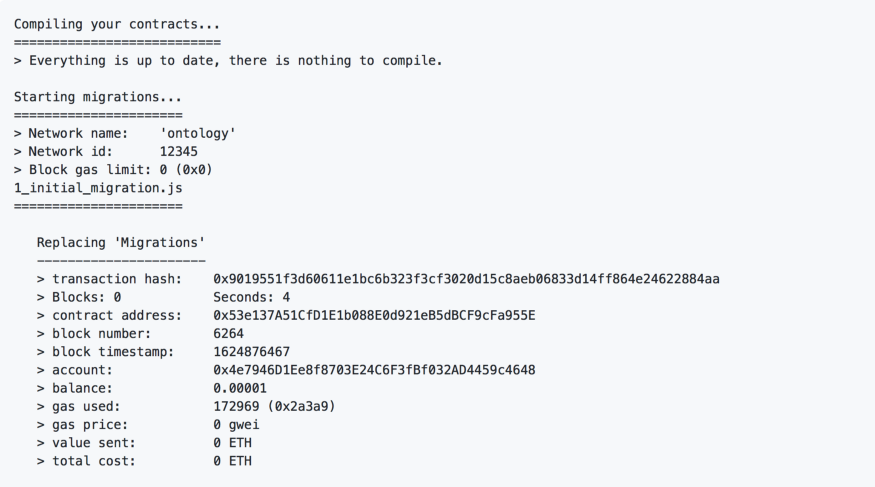Image resolution: width=875 pixels, height=487 pixels.
Task: Click the "Seconds: 4" text
Action: pyautogui.click(x=251, y=297)
